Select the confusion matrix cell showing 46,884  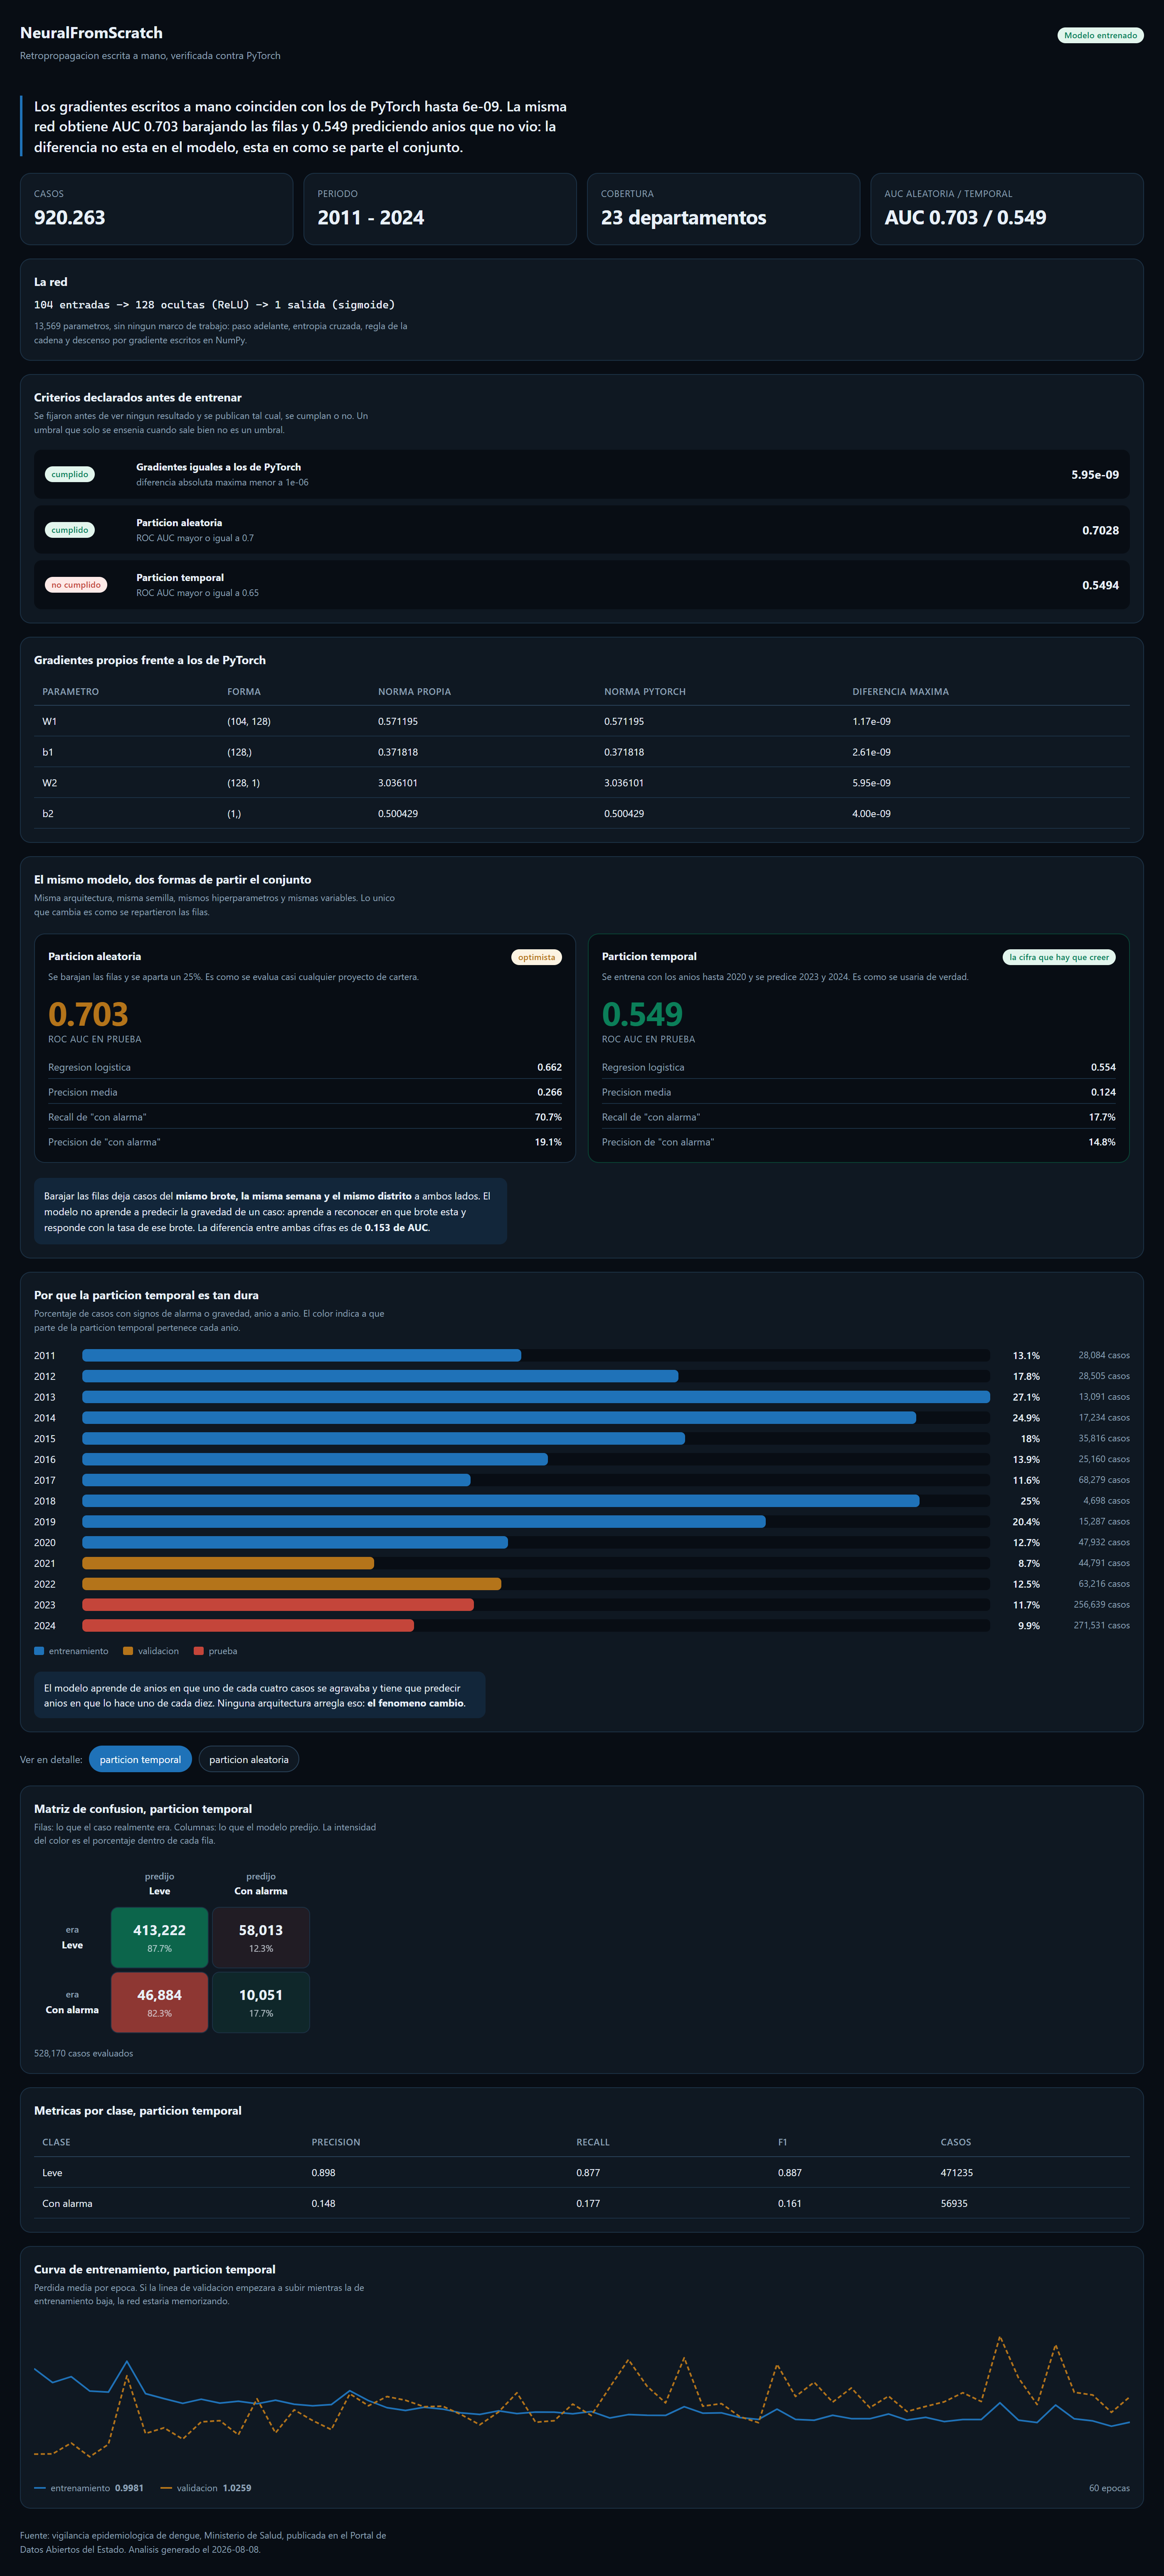(x=160, y=2002)
